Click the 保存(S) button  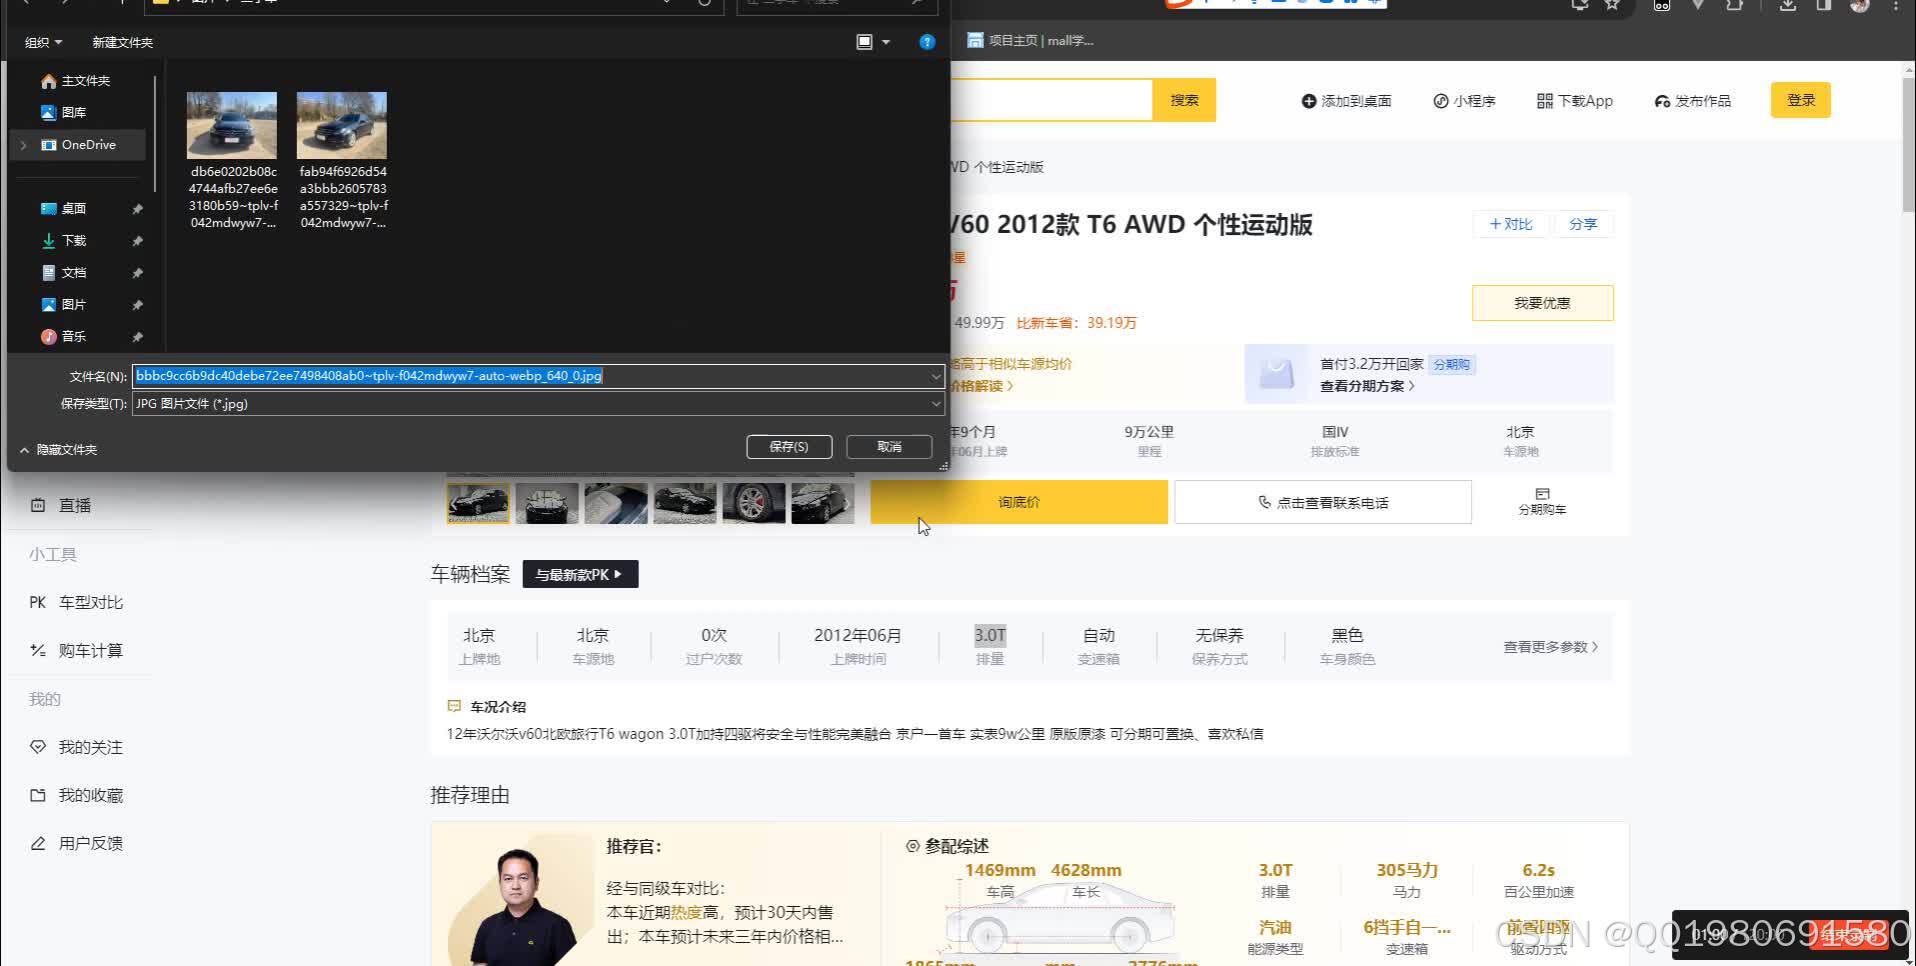(789, 446)
